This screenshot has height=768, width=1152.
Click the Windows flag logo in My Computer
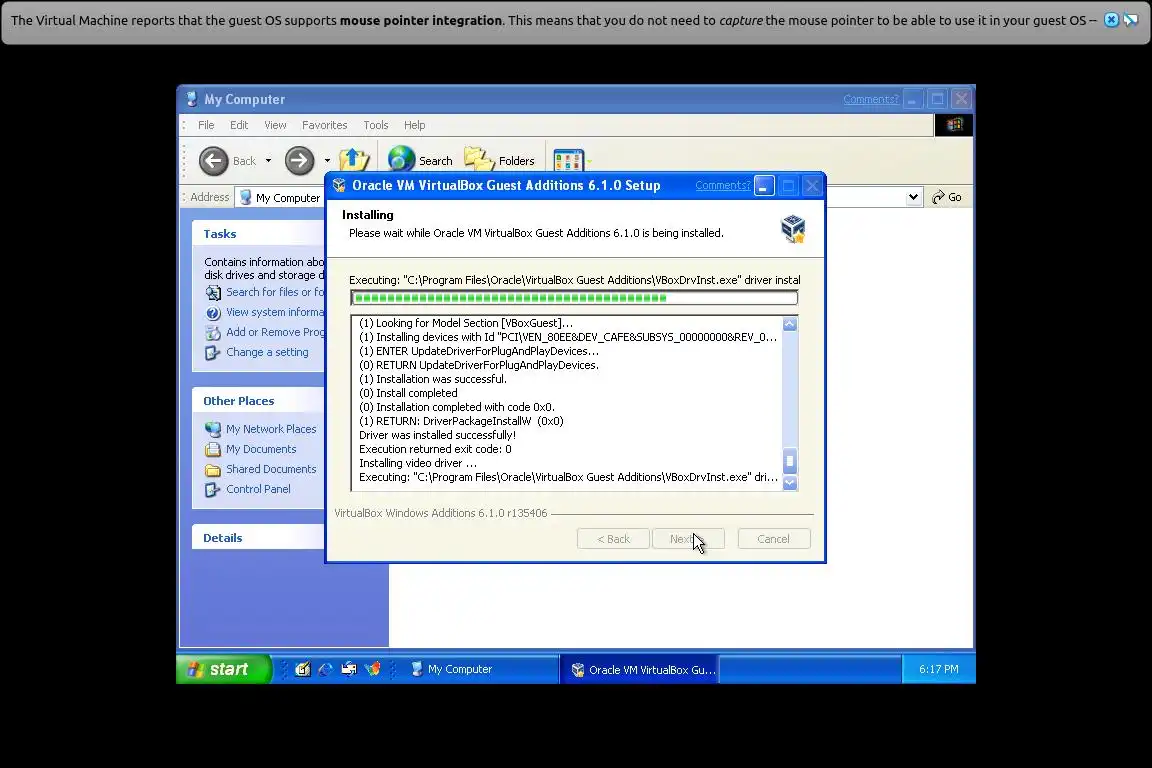(954, 125)
